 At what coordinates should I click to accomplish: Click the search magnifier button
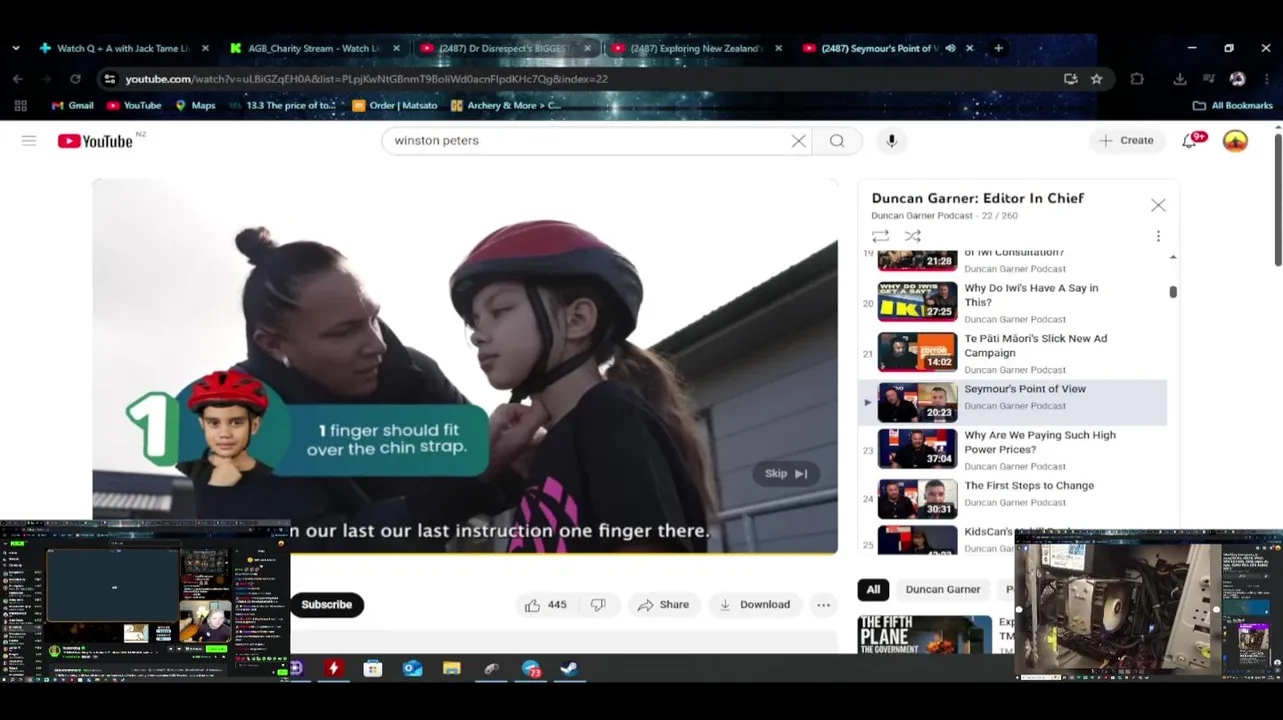[x=837, y=141]
